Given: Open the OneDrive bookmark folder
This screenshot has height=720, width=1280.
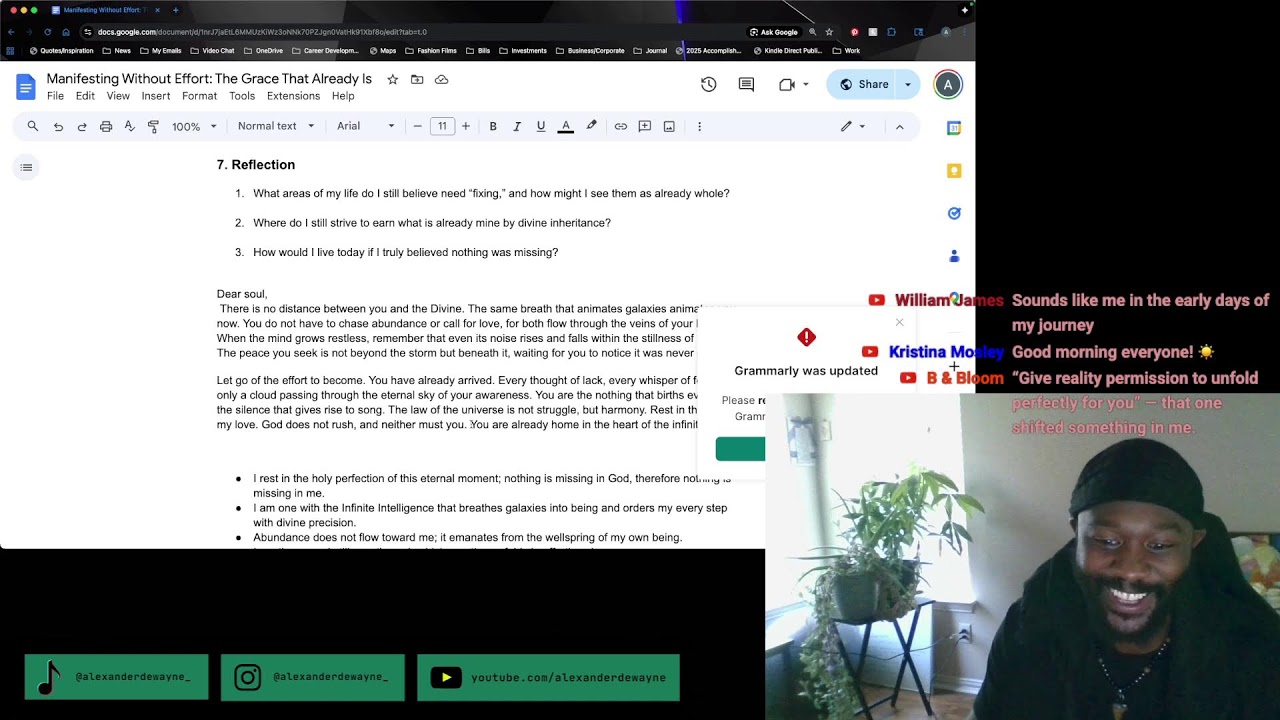Looking at the screenshot, I should click(x=264, y=51).
